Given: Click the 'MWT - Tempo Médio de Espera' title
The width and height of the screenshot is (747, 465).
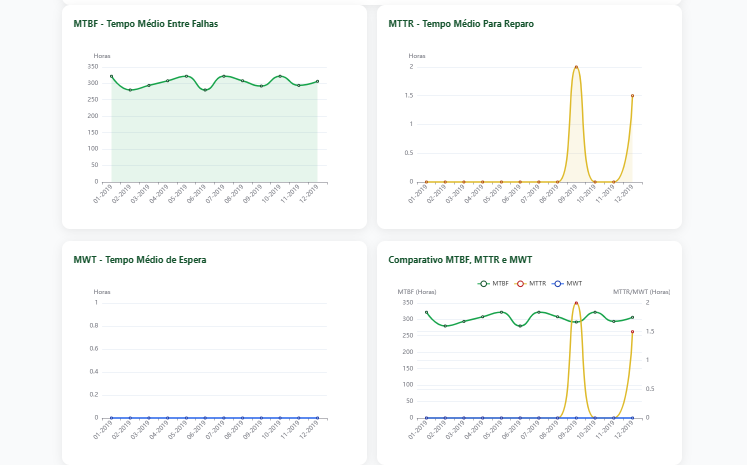Looking at the screenshot, I should (140, 260).
